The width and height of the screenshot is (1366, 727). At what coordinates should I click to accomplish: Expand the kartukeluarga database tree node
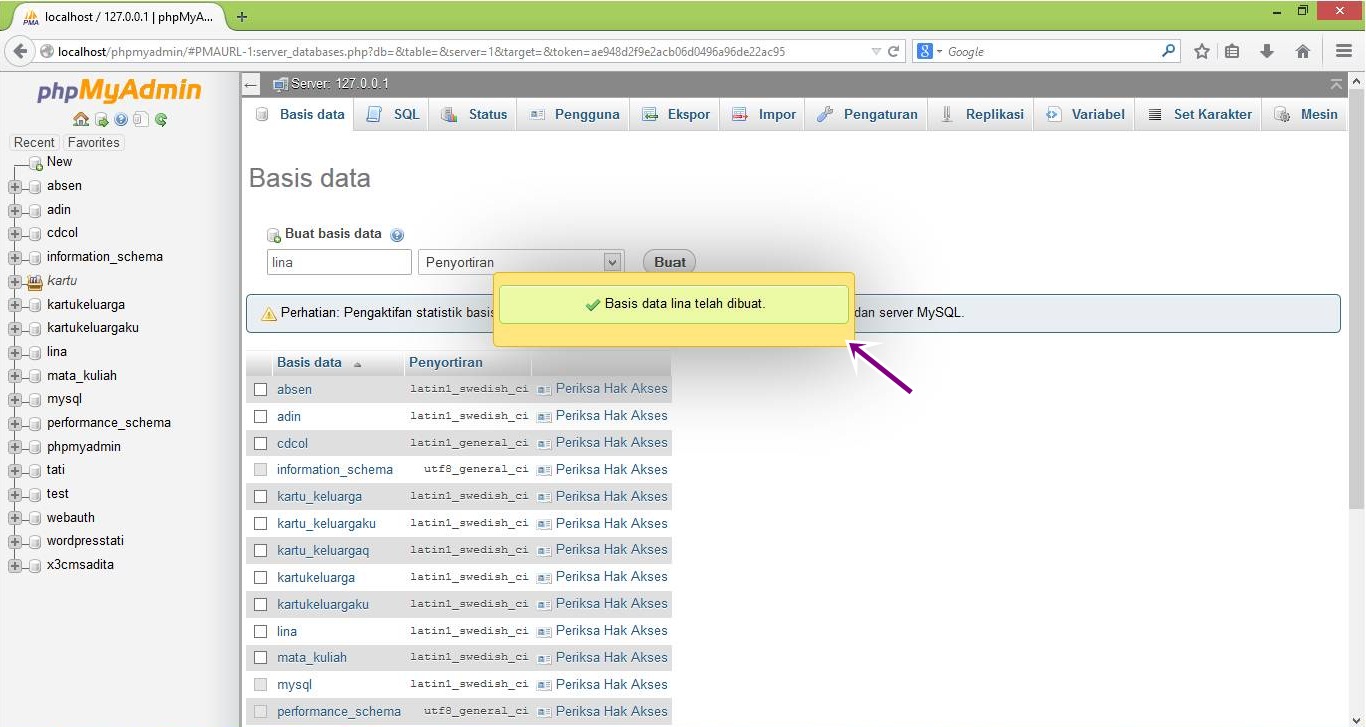pyautogui.click(x=15, y=305)
